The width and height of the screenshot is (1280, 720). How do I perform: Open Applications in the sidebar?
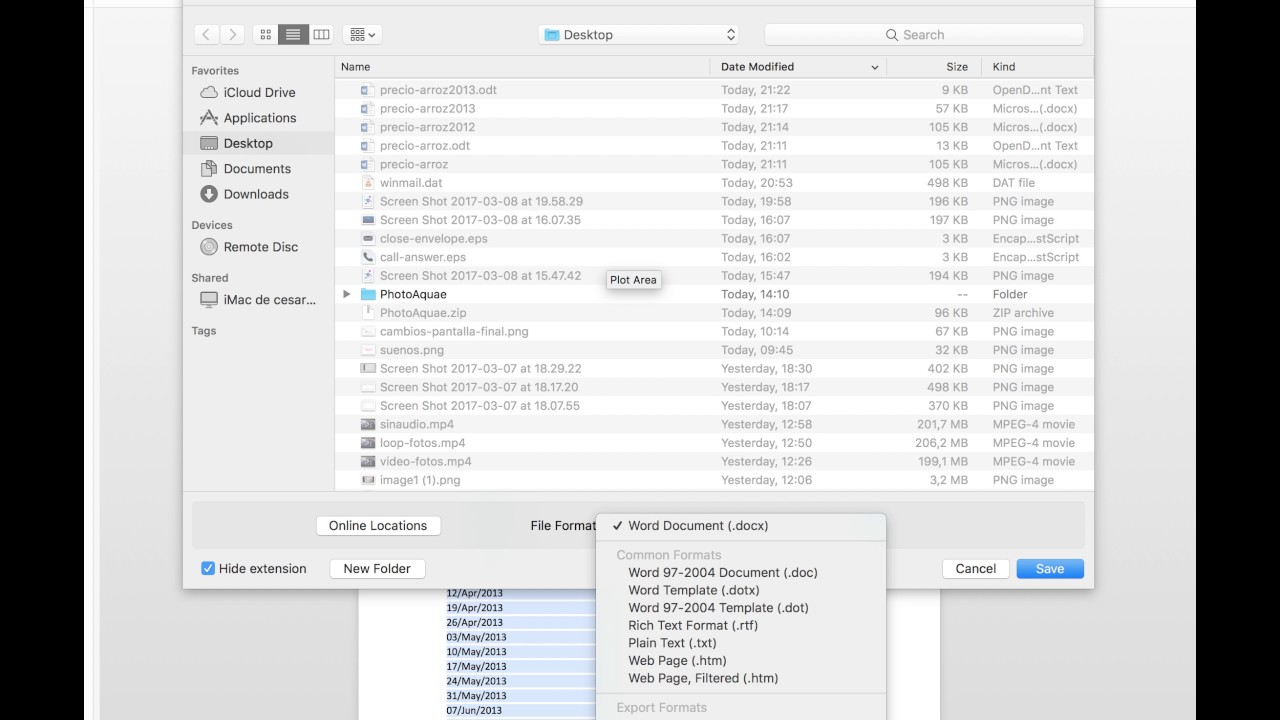click(x=260, y=118)
